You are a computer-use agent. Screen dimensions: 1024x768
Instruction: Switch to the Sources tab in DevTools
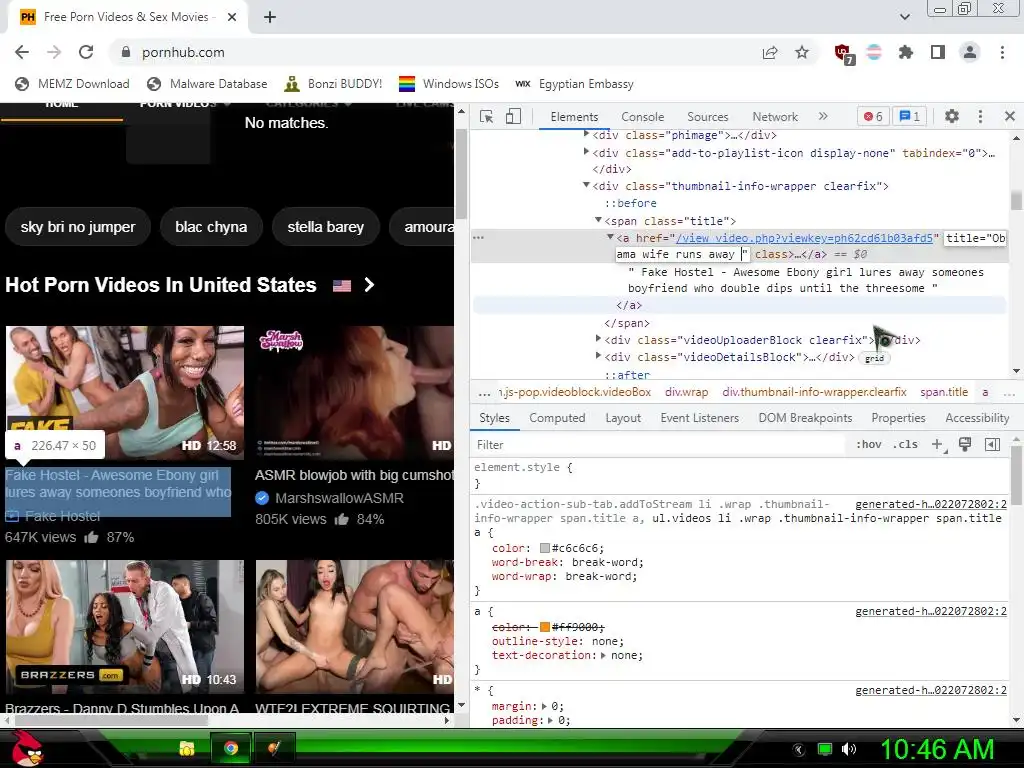pyautogui.click(x=707, y=117)
